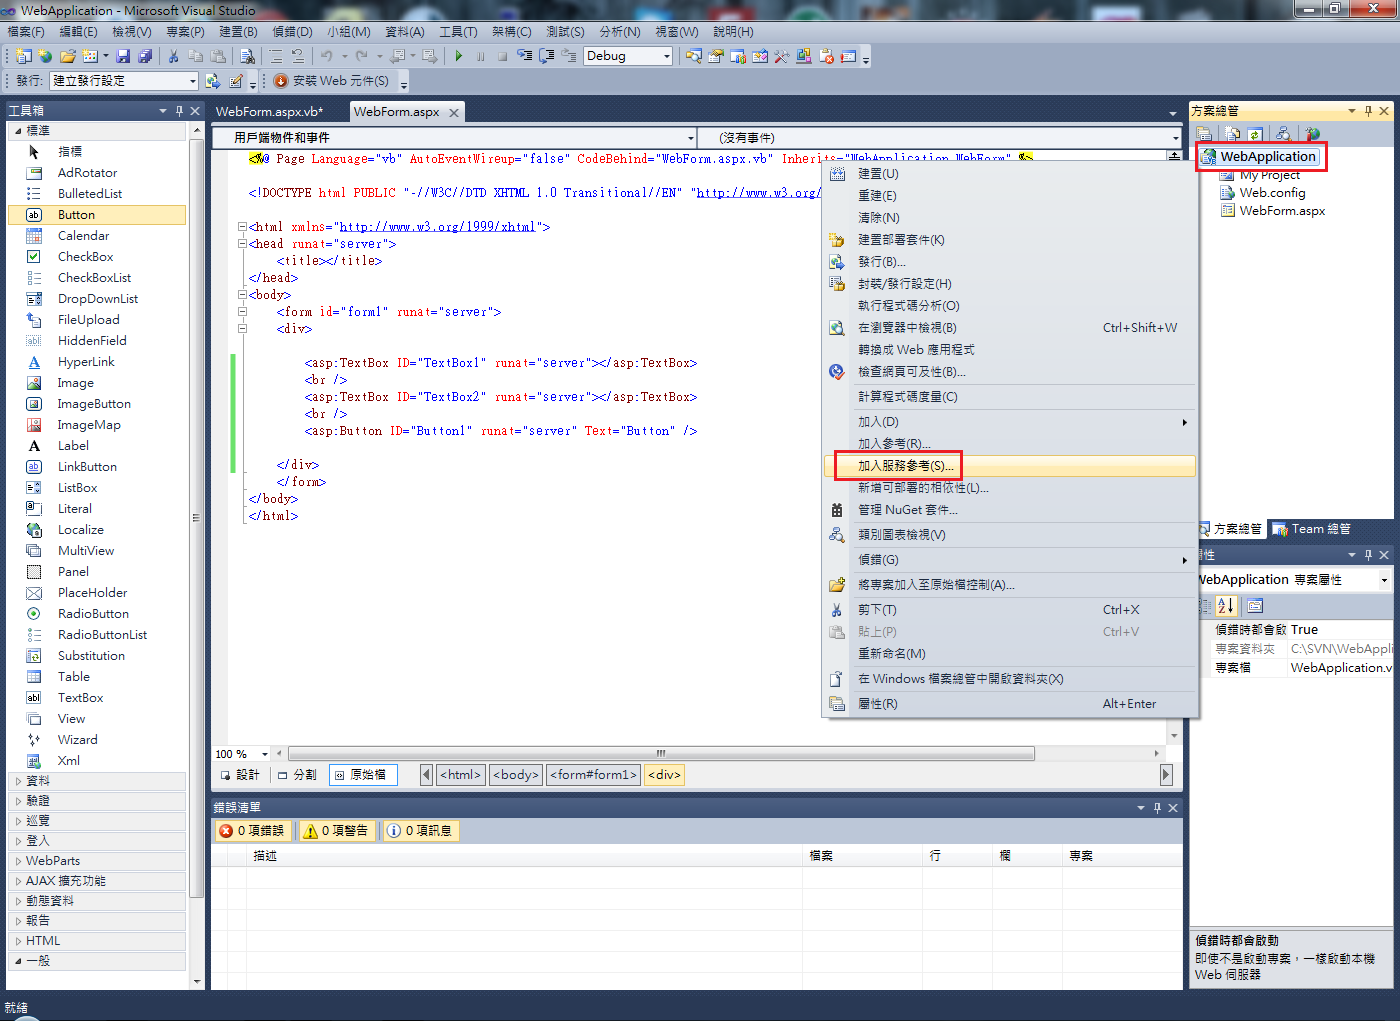This screenshot has width=1400, height=1021.
Task: Click the <body> breadcrumb tag button
Action: pyautogui.click(x=516, y=775)
